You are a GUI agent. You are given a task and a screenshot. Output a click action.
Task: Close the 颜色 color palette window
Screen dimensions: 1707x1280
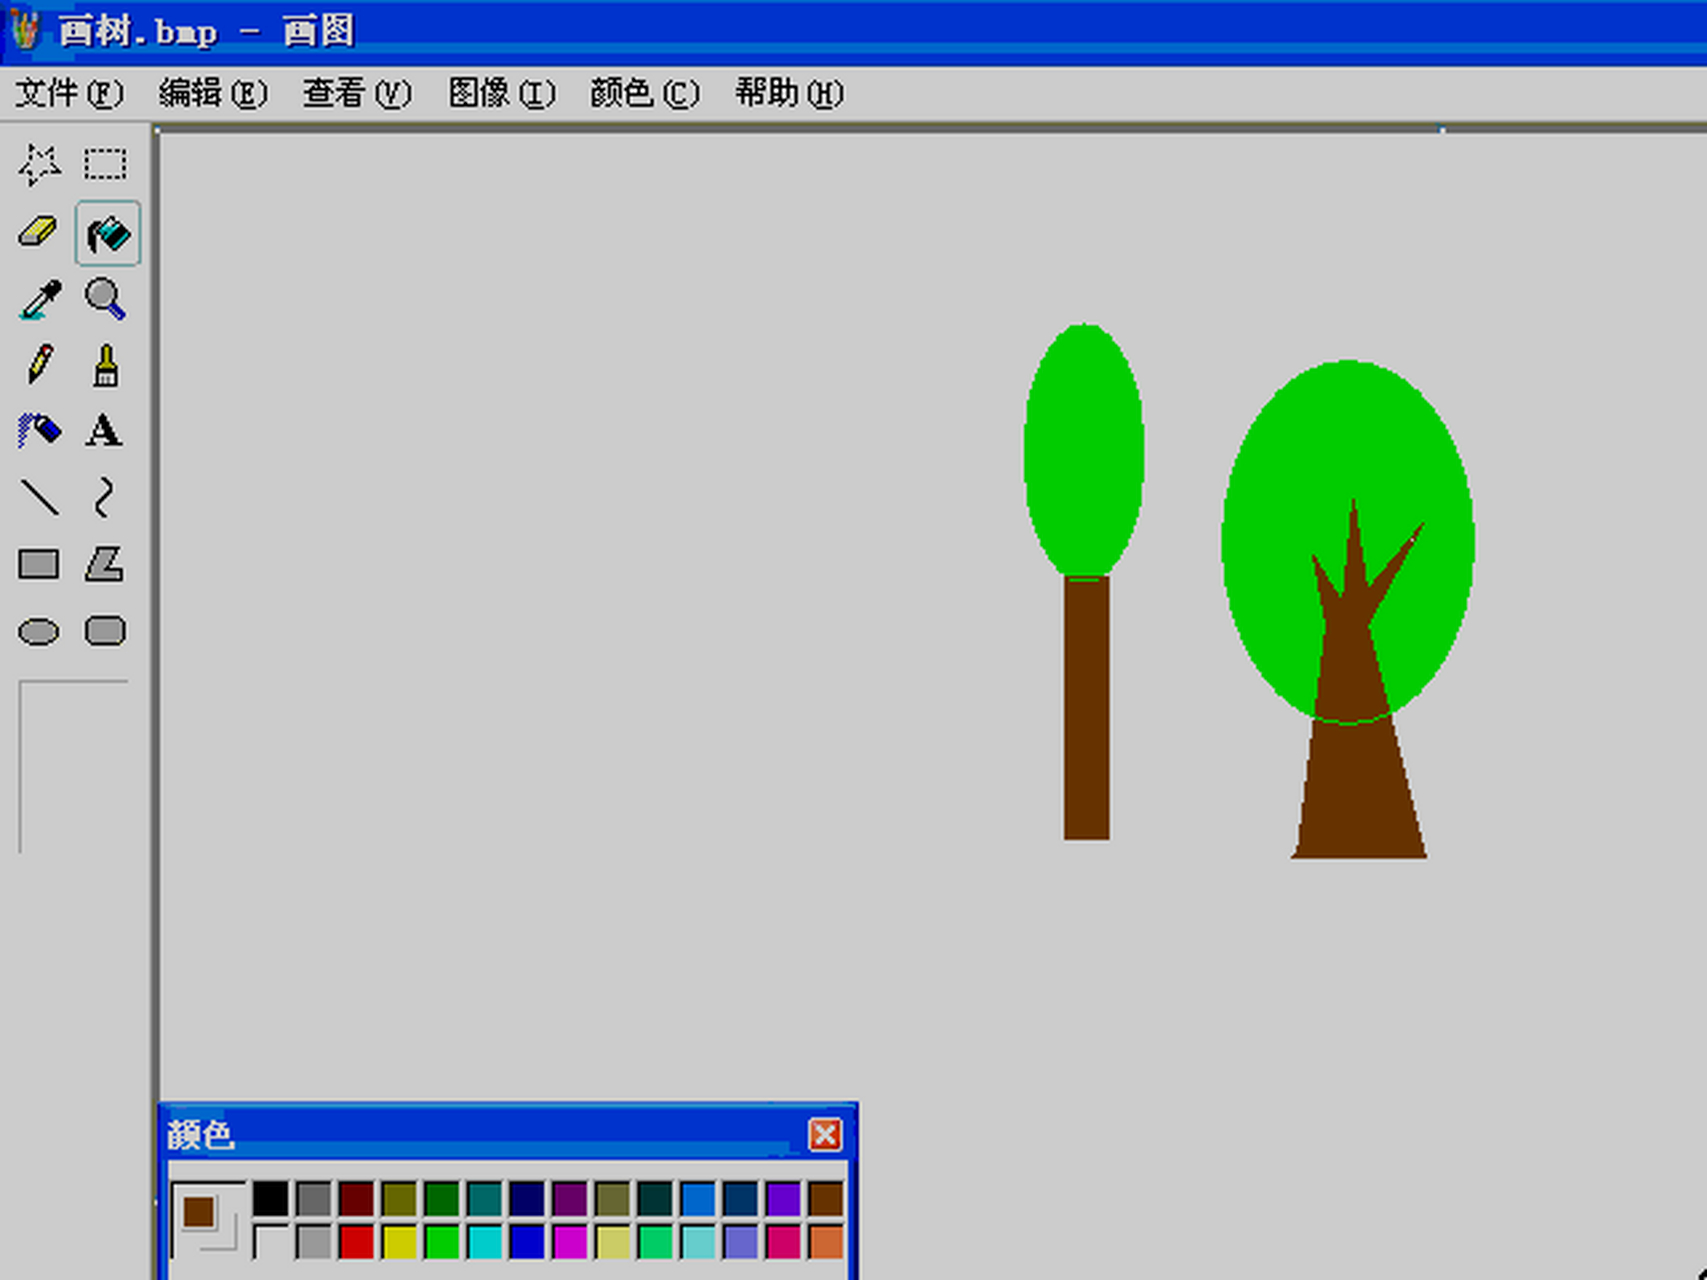tap(826, 1135)
